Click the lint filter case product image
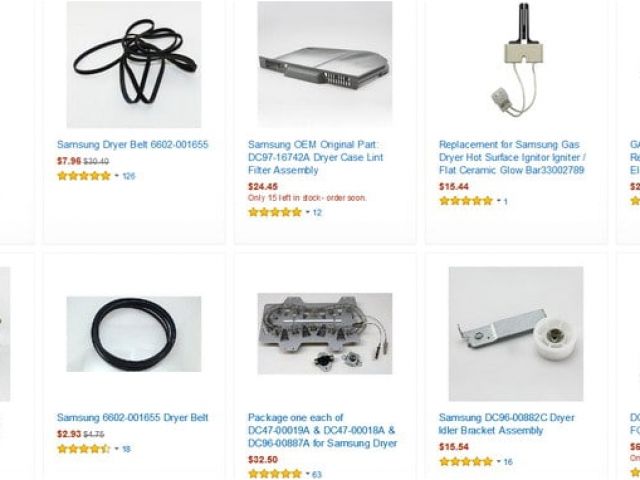The width and height of the screenshot is (640, 480). pyautogui.click(x=325, y=64)
